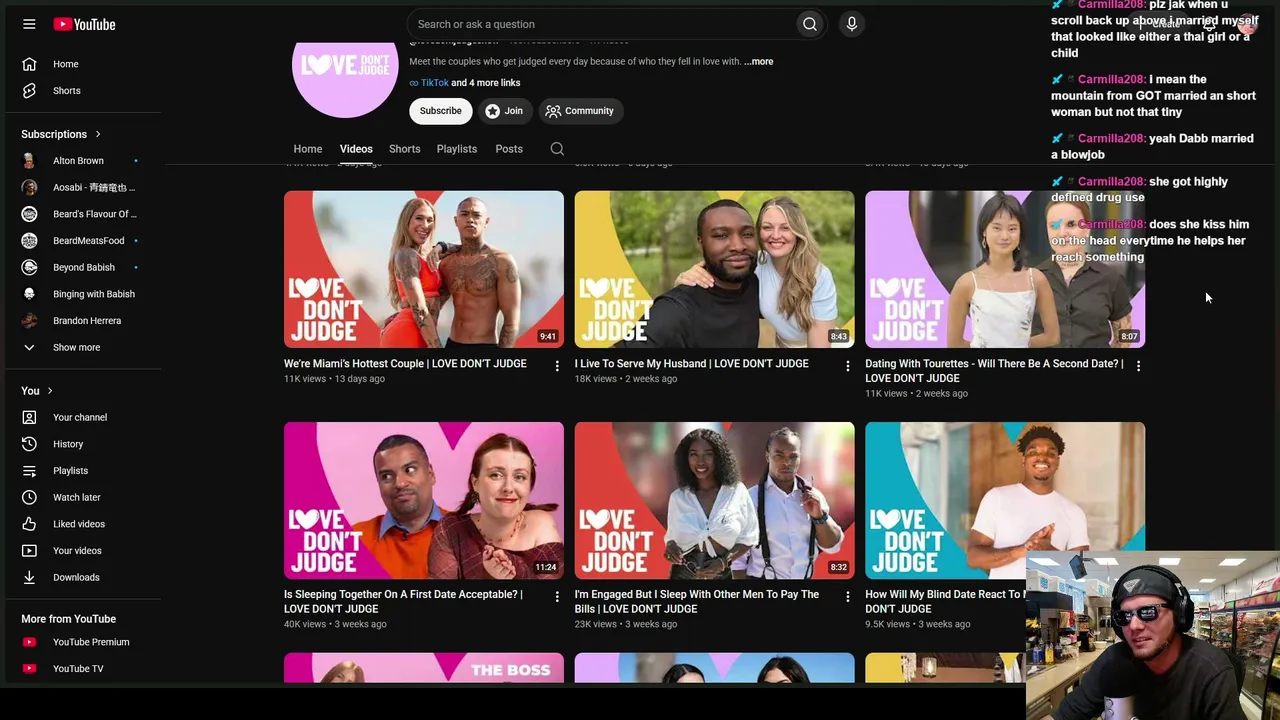This screenshot has width=1280, height=720.
Task: Open options for Miami's Hottest Couple video
Action: 557,366
